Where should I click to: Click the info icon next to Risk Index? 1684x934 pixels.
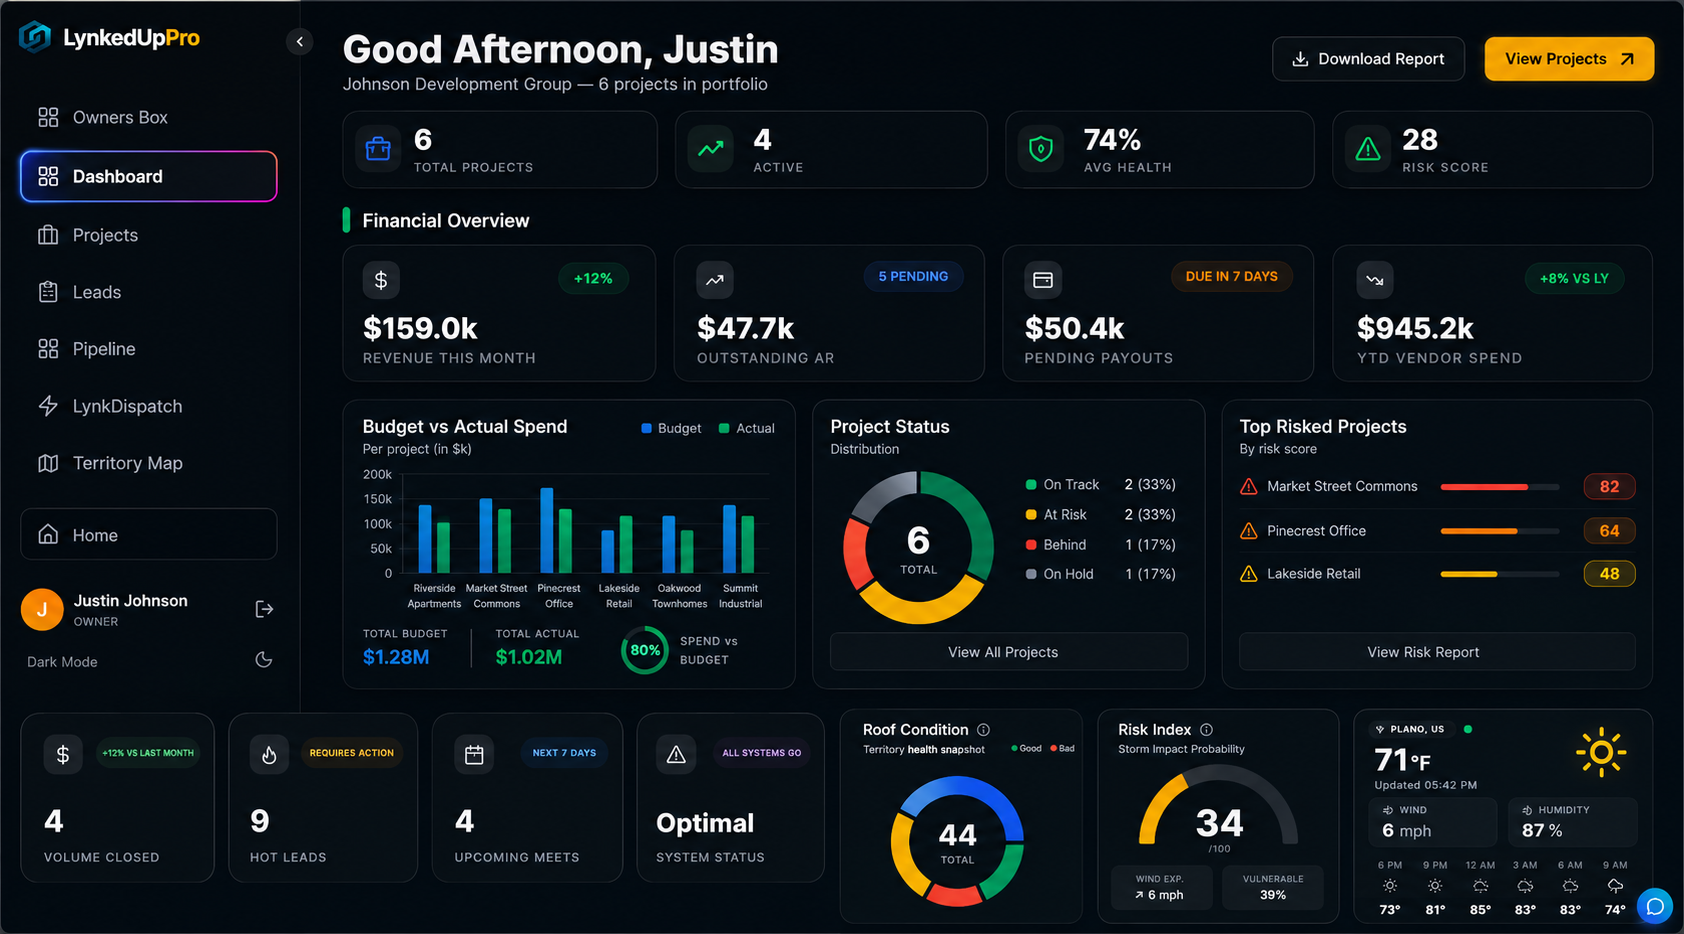(1206, 729)
